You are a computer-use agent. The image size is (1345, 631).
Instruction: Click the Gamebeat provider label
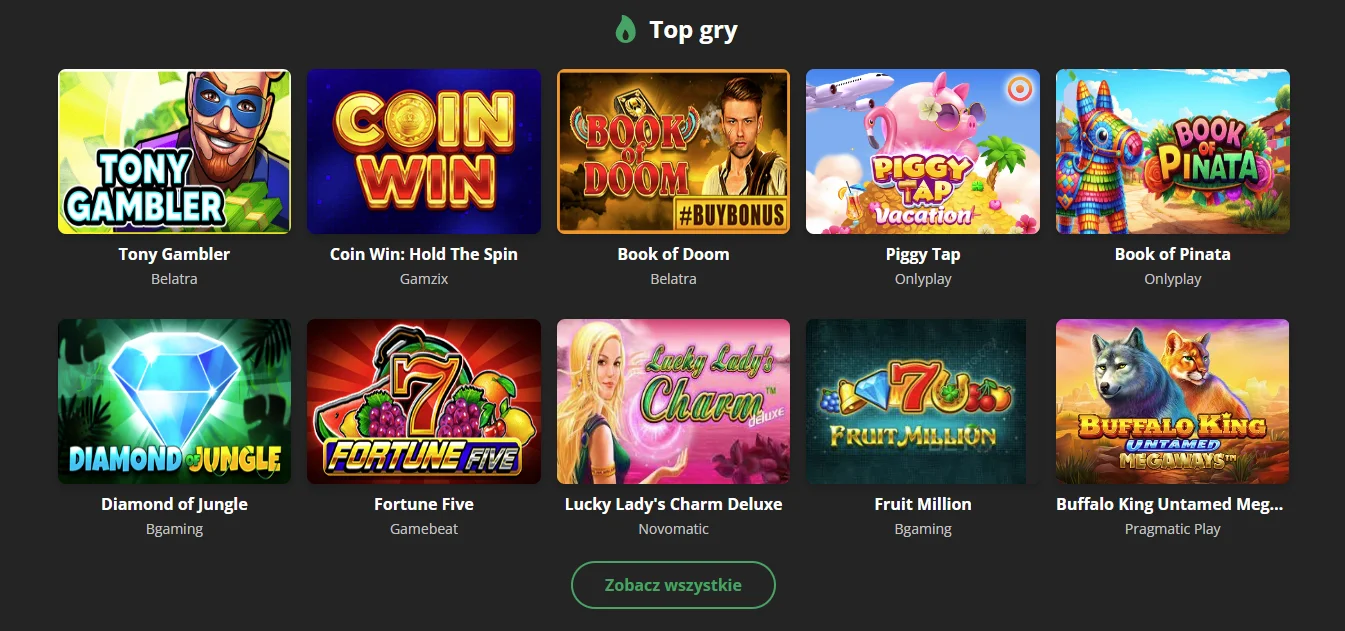click(x=424, y=529)
